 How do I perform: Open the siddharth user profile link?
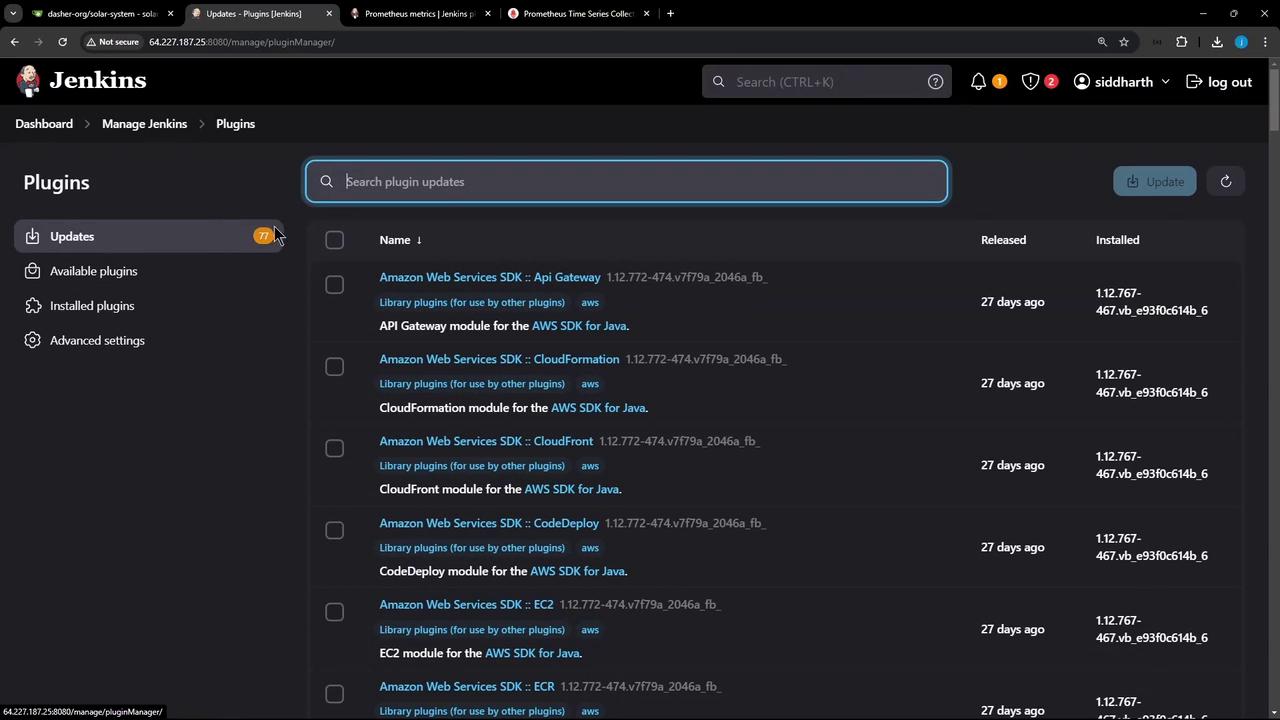[x=1114, y=82]
